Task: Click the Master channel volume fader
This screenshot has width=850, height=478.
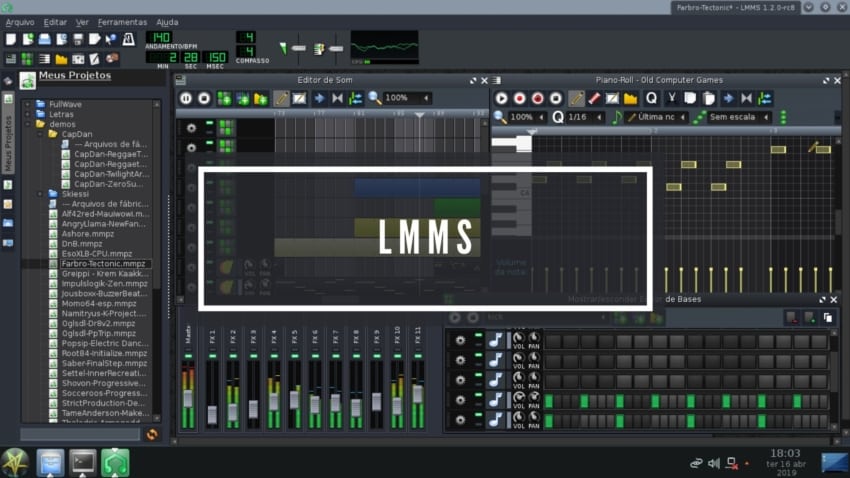Action: point(187,398)
